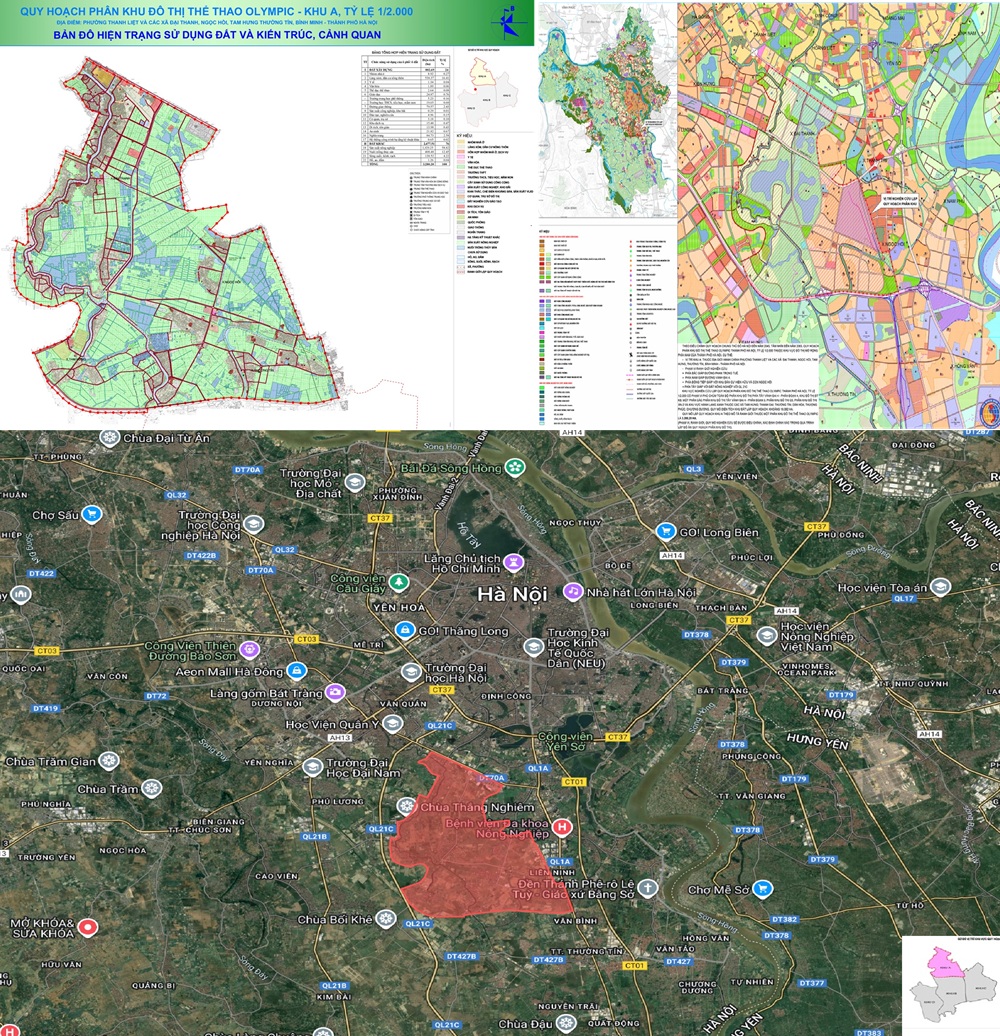Select the Công viên Cầu Giấy tree marker
The width and height of the screenshot is (1000, 1036).
(x=398, y=582)
